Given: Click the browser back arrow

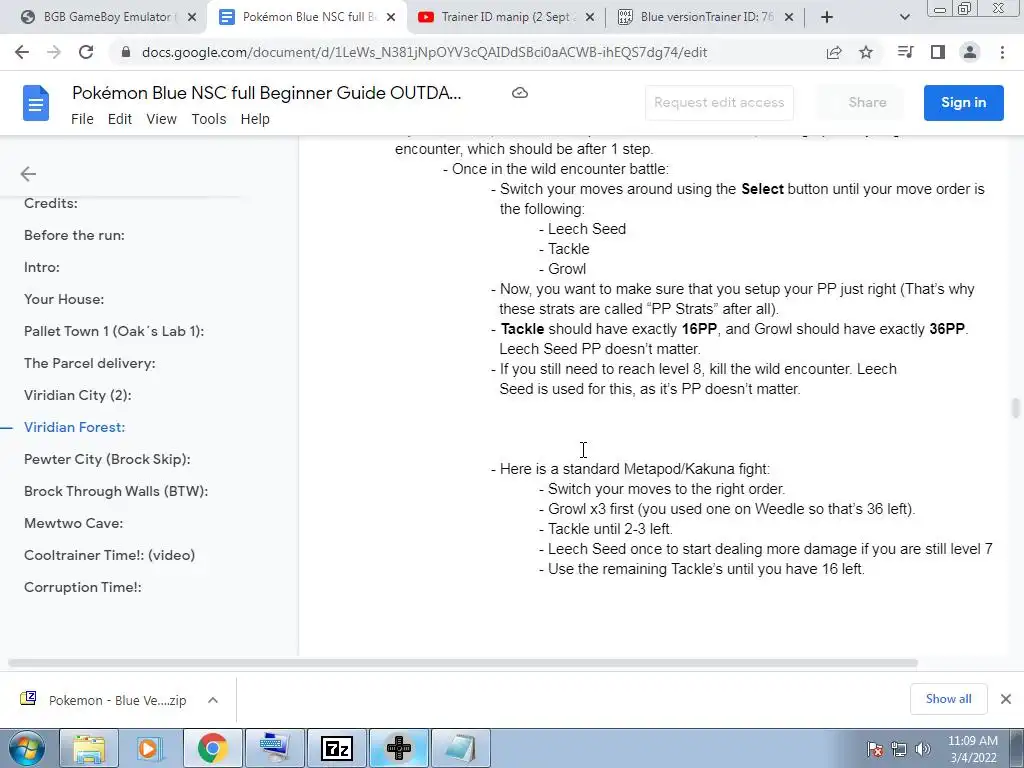Looking at the screenshot, I should (x=22, y=52).
